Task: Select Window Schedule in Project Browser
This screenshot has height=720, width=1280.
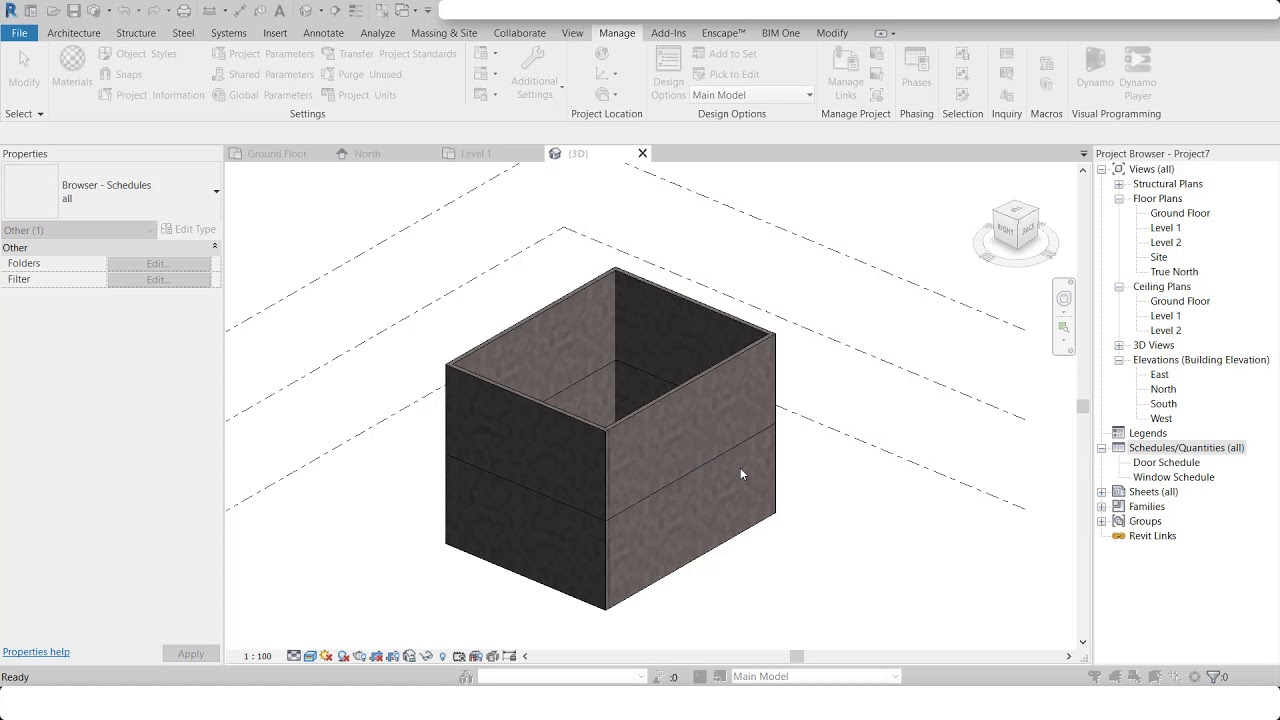Action: (1173, 477)
